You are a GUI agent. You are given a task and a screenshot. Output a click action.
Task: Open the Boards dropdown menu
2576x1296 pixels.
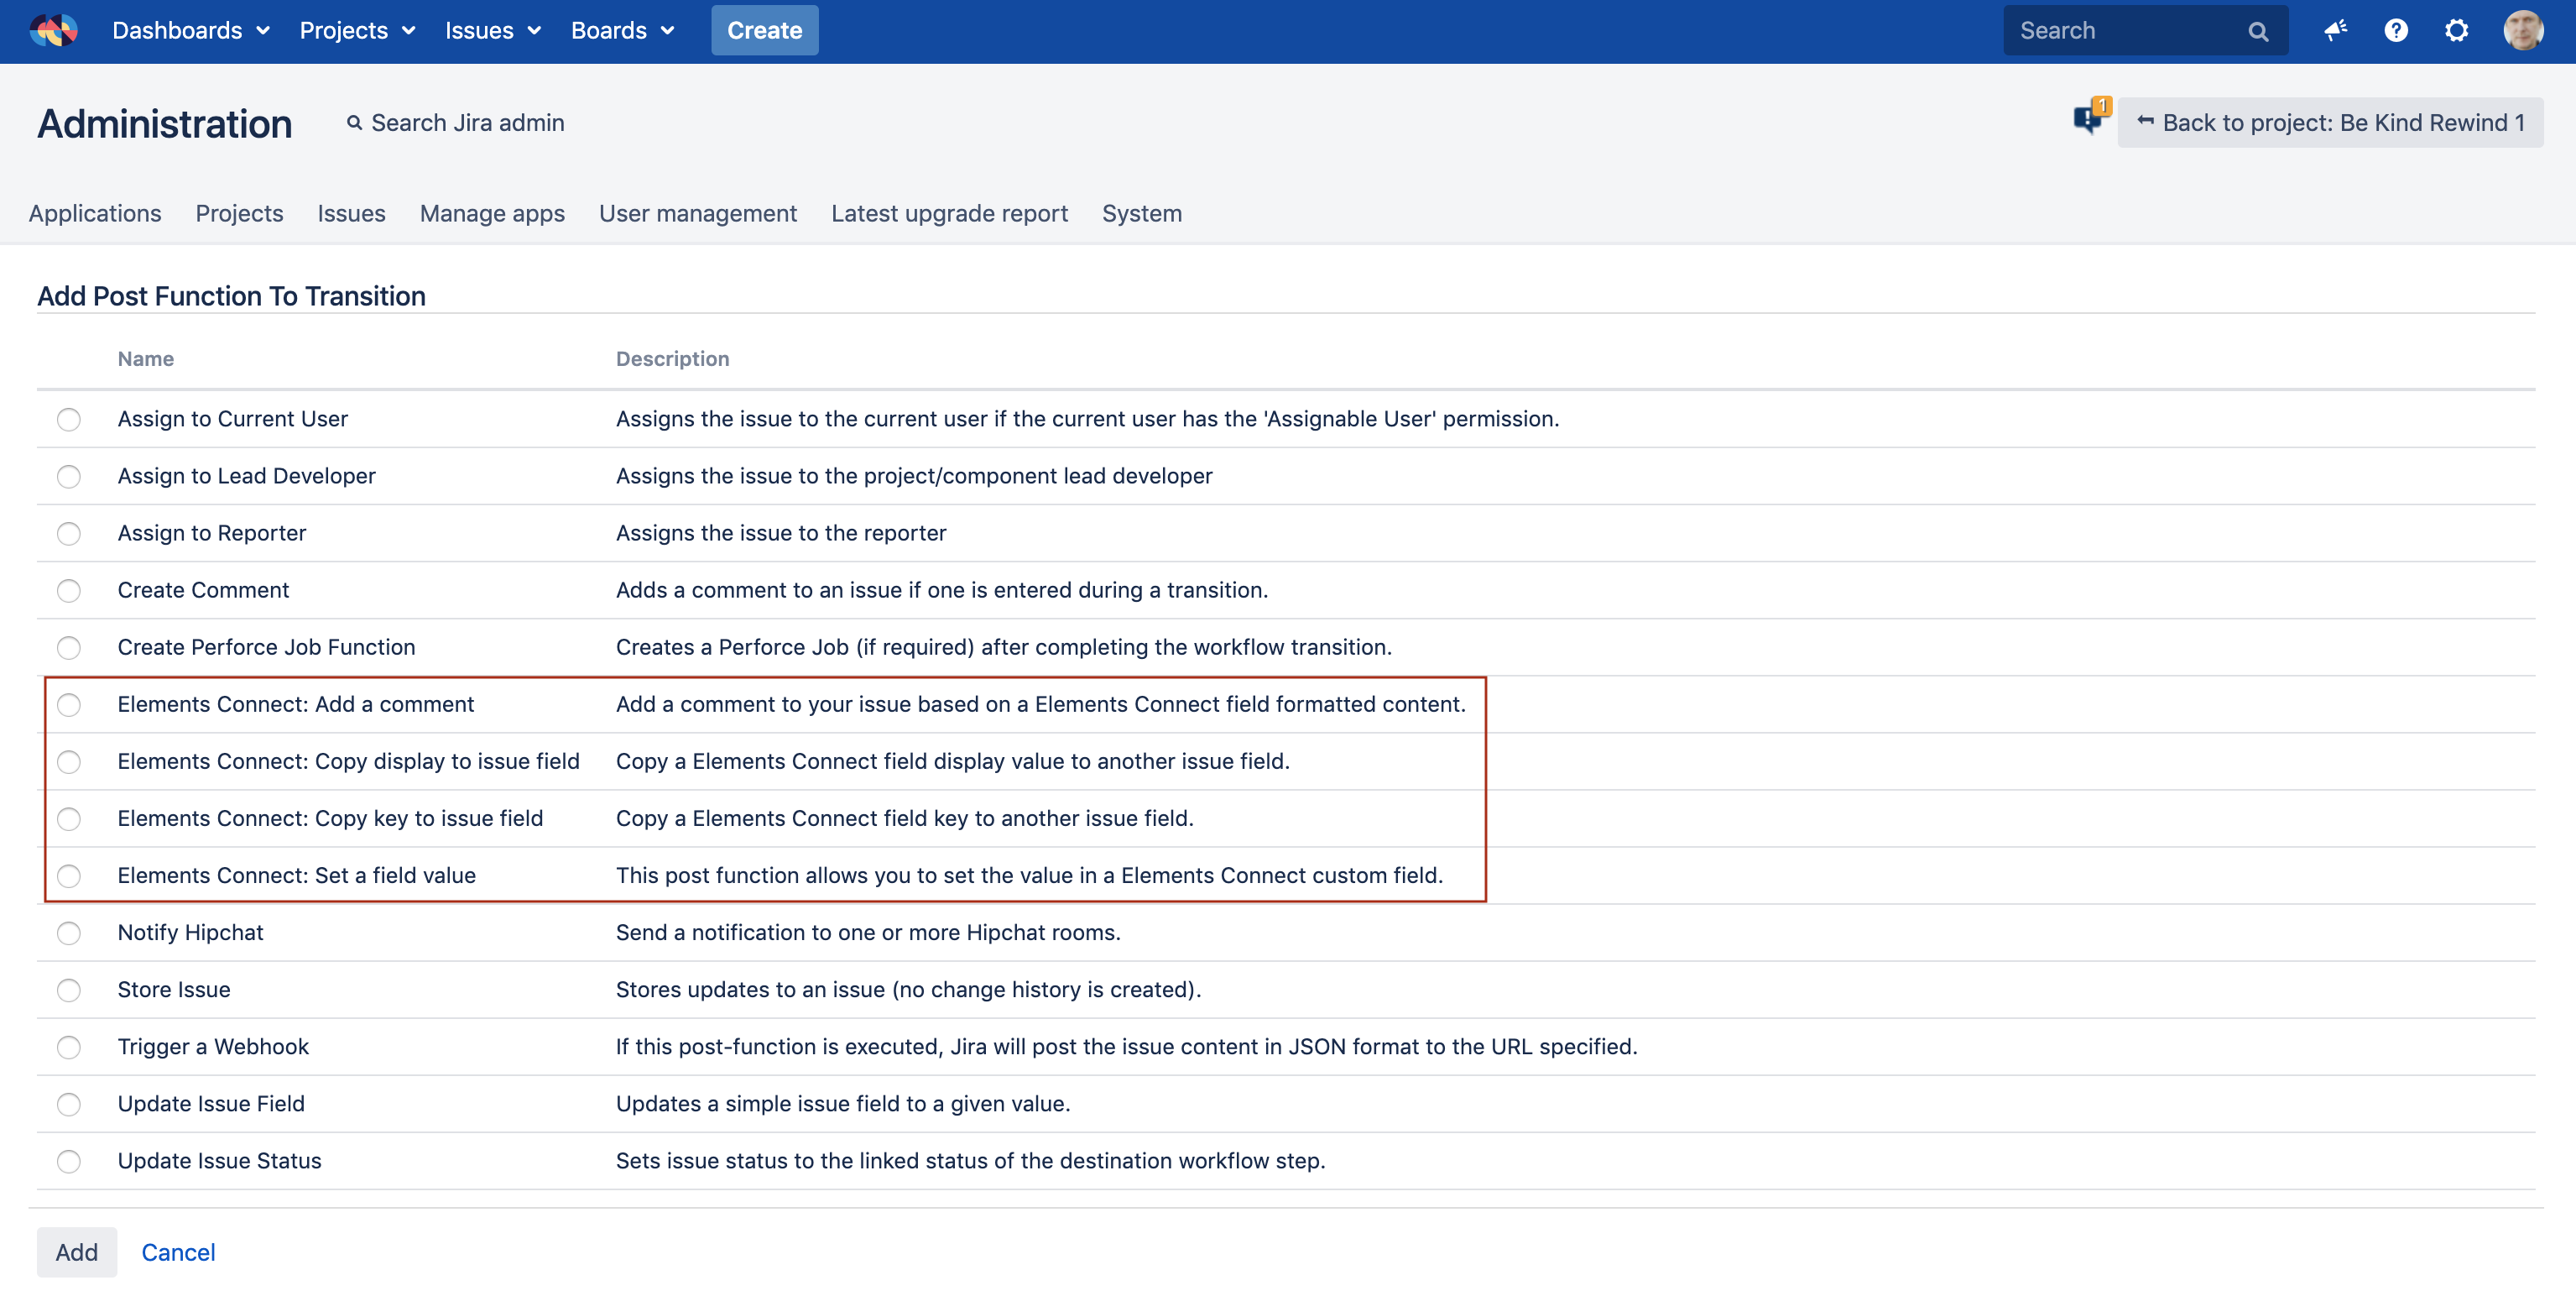click(622, 30)
